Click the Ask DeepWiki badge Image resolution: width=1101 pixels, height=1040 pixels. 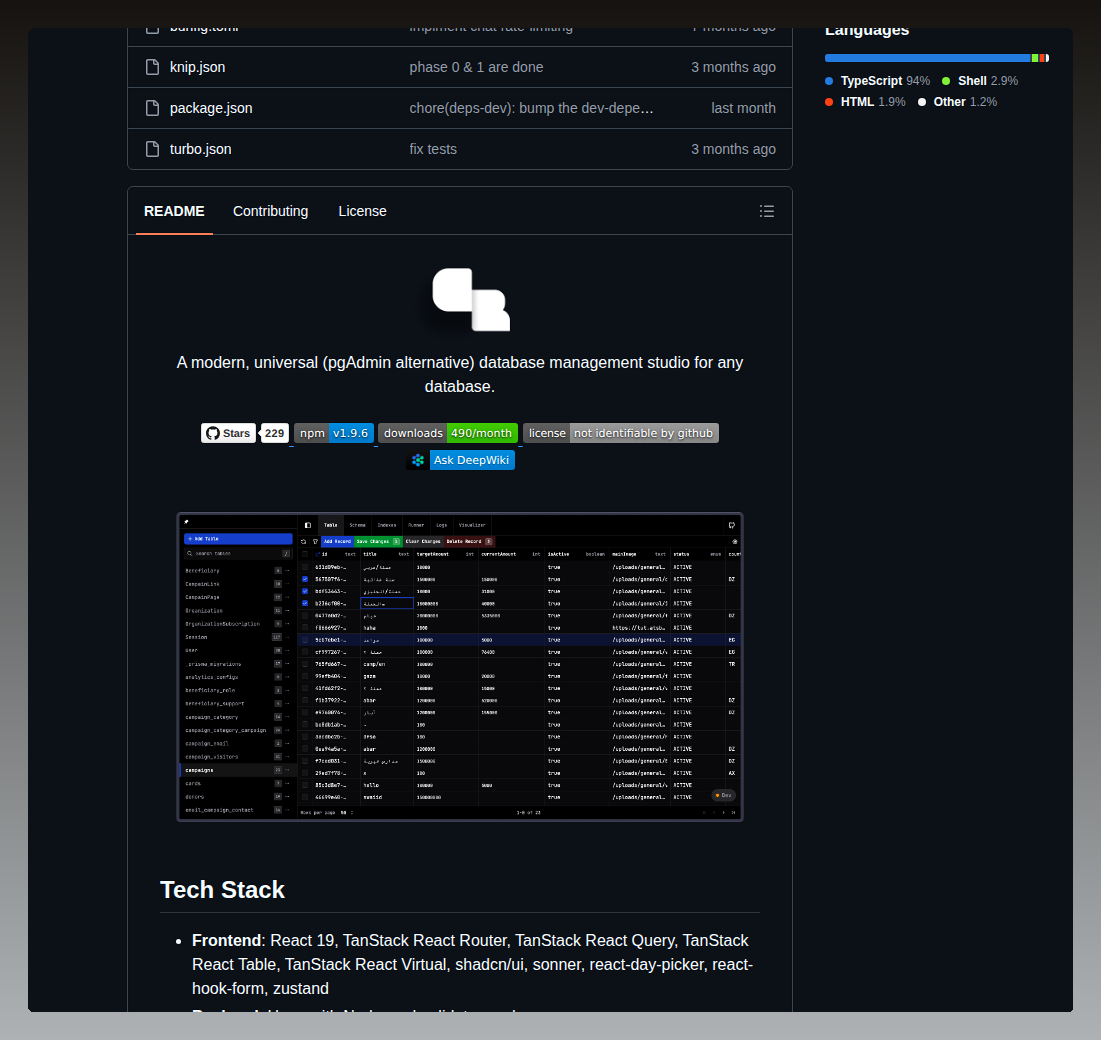(x=461, y=460)
